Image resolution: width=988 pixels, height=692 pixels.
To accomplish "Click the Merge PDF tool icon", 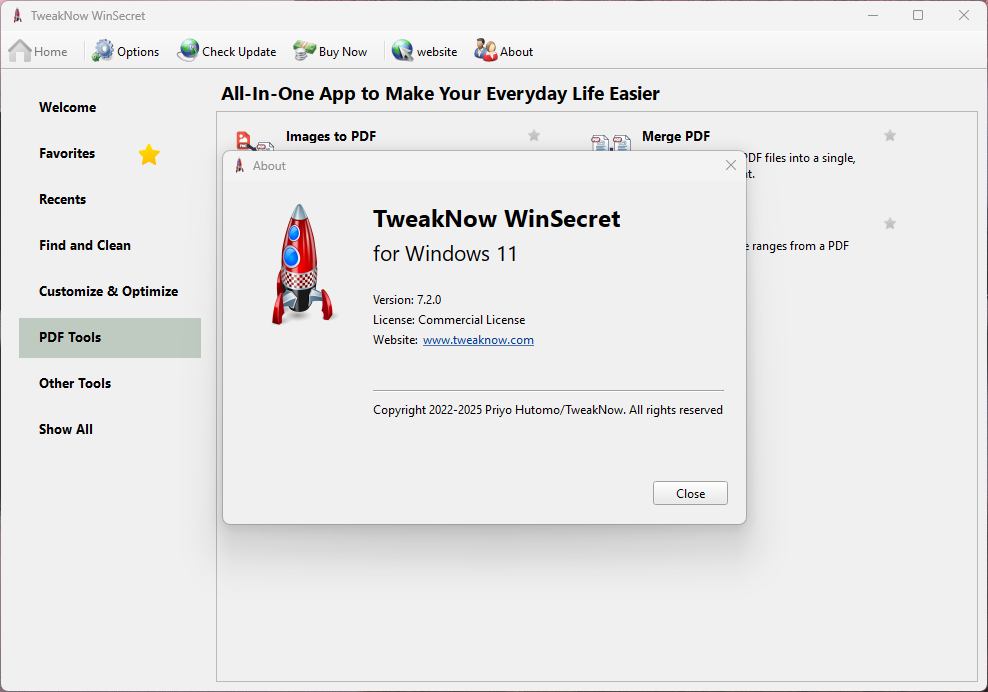I will pyautogui.click(x=611, y=142).
